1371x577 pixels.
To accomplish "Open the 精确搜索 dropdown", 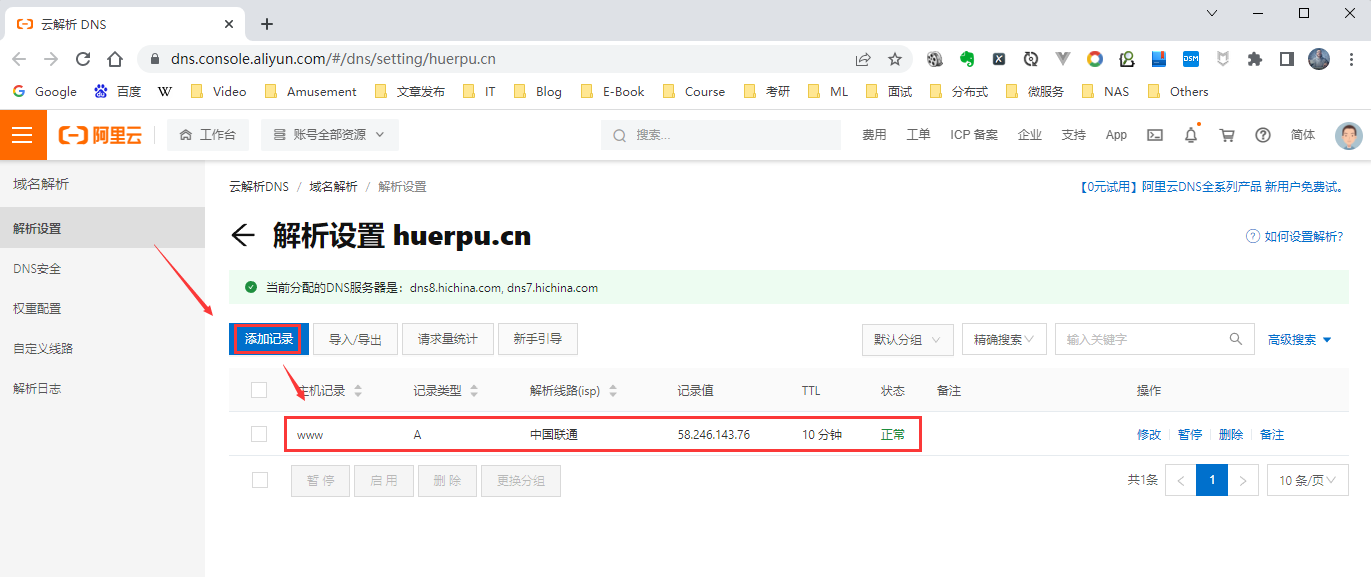I will tap(1004, 339).
